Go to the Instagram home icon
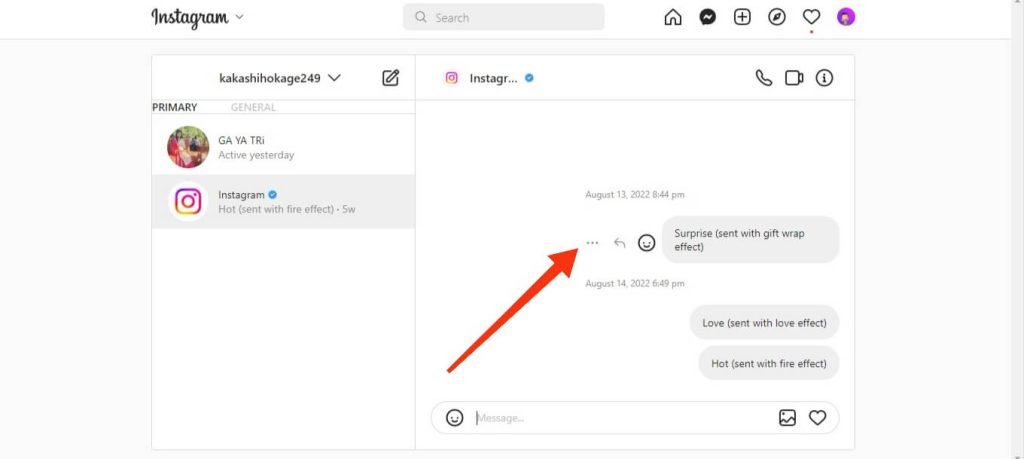 pos(672,18)
